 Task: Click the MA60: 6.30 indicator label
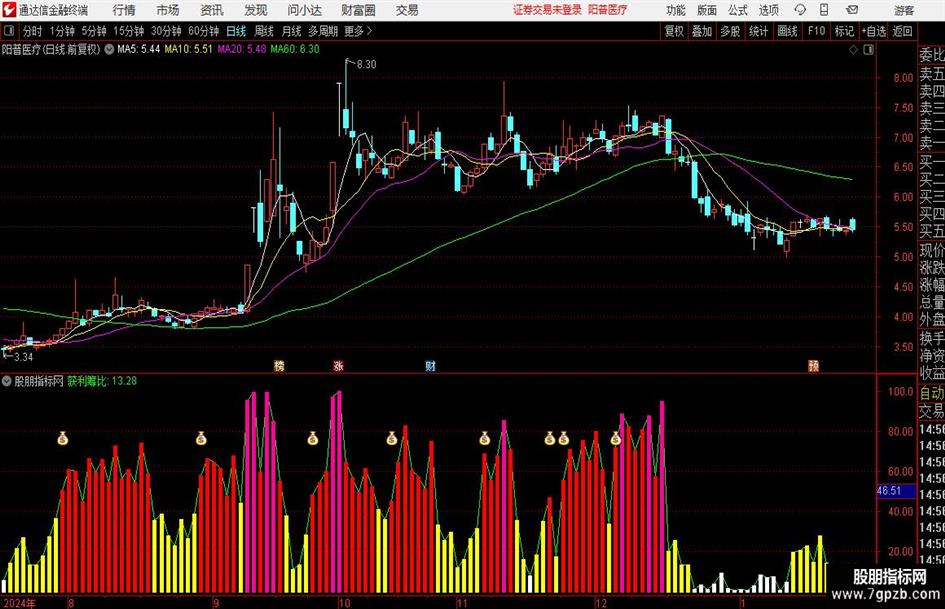point(295,49)
